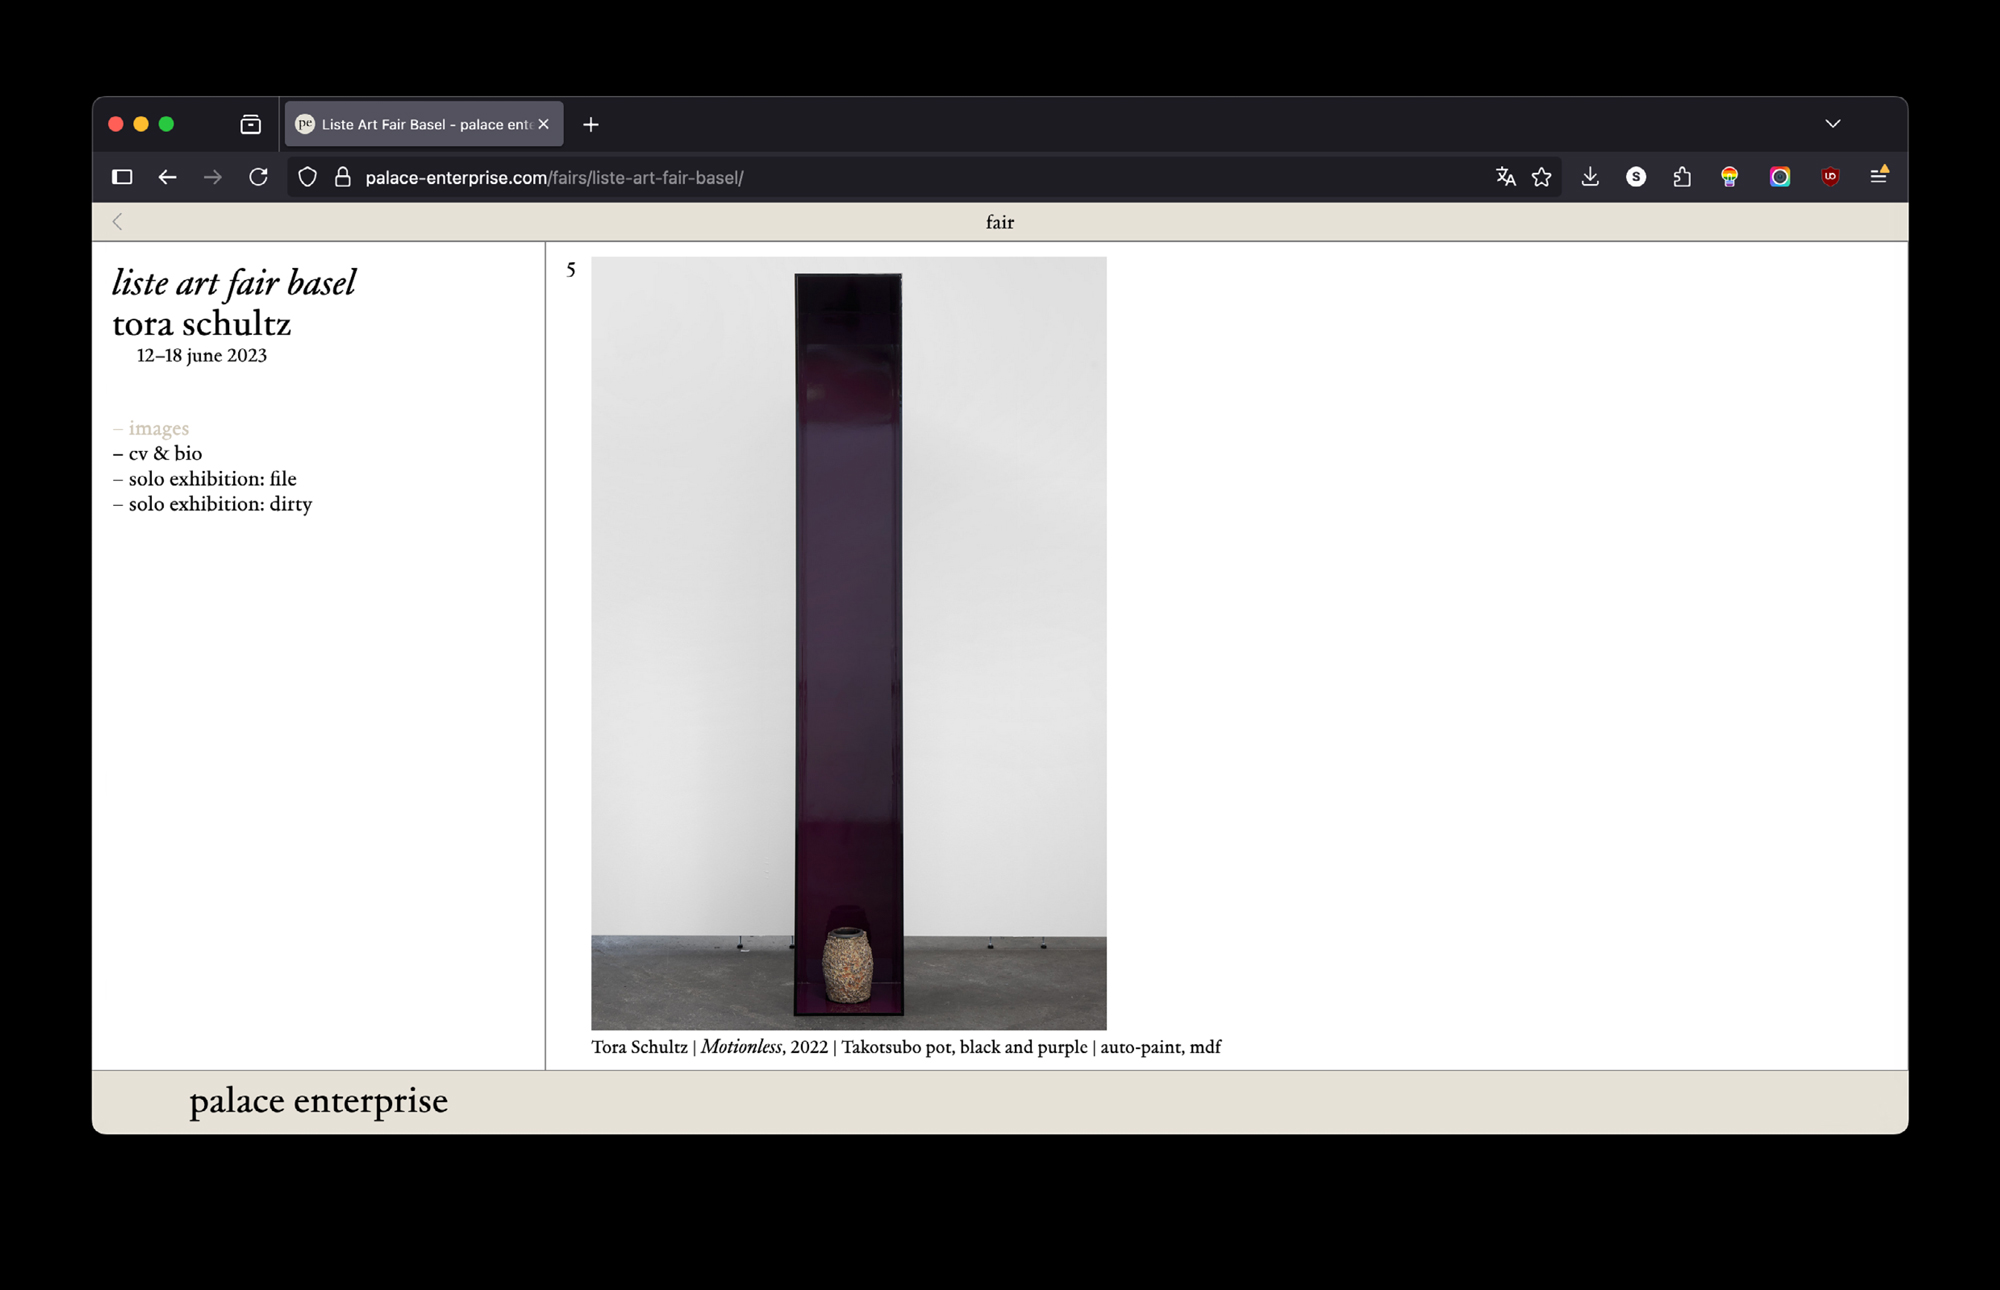
Task: Click the palace enterprise footer logo
Action: [x=318, y=1101]
